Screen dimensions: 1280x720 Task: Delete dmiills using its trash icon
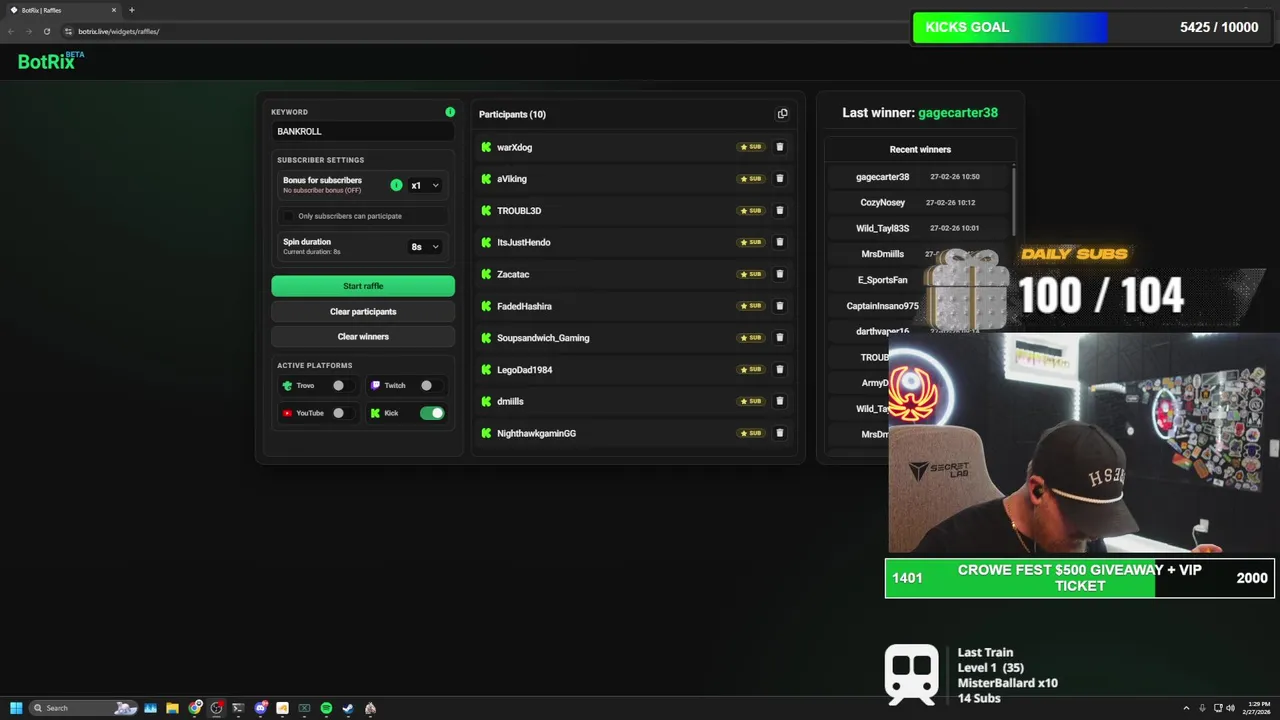pyautogui.click(x=780, y=401)
